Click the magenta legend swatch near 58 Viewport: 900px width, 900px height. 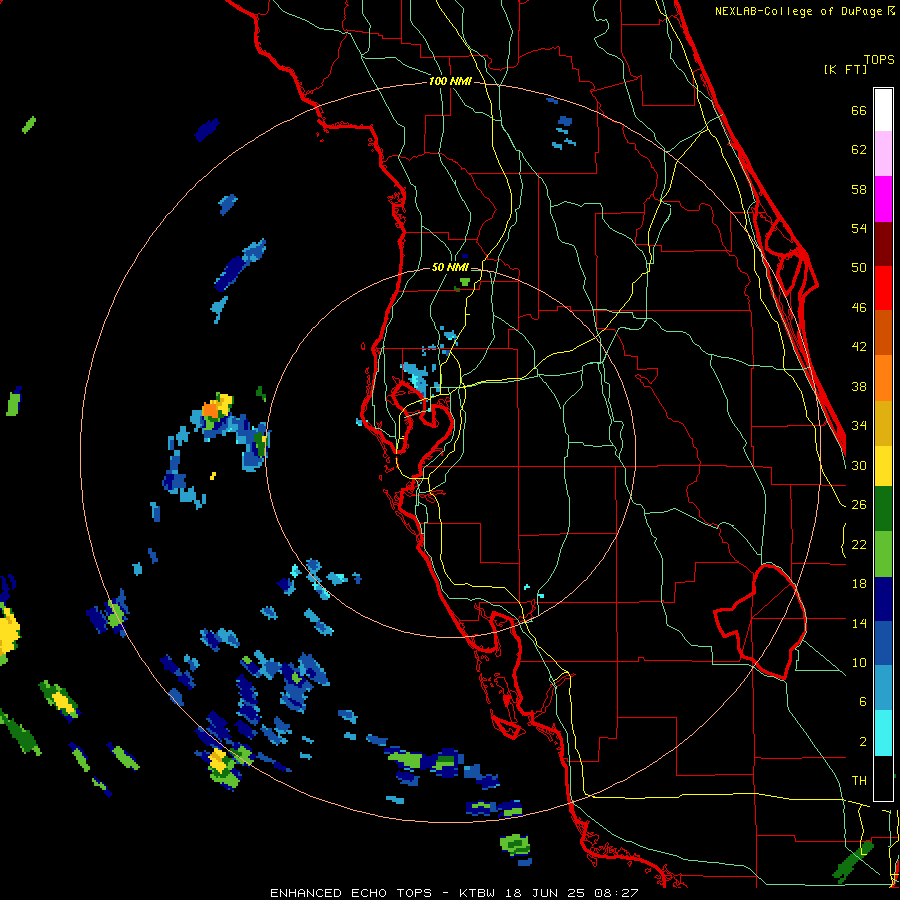883,199
